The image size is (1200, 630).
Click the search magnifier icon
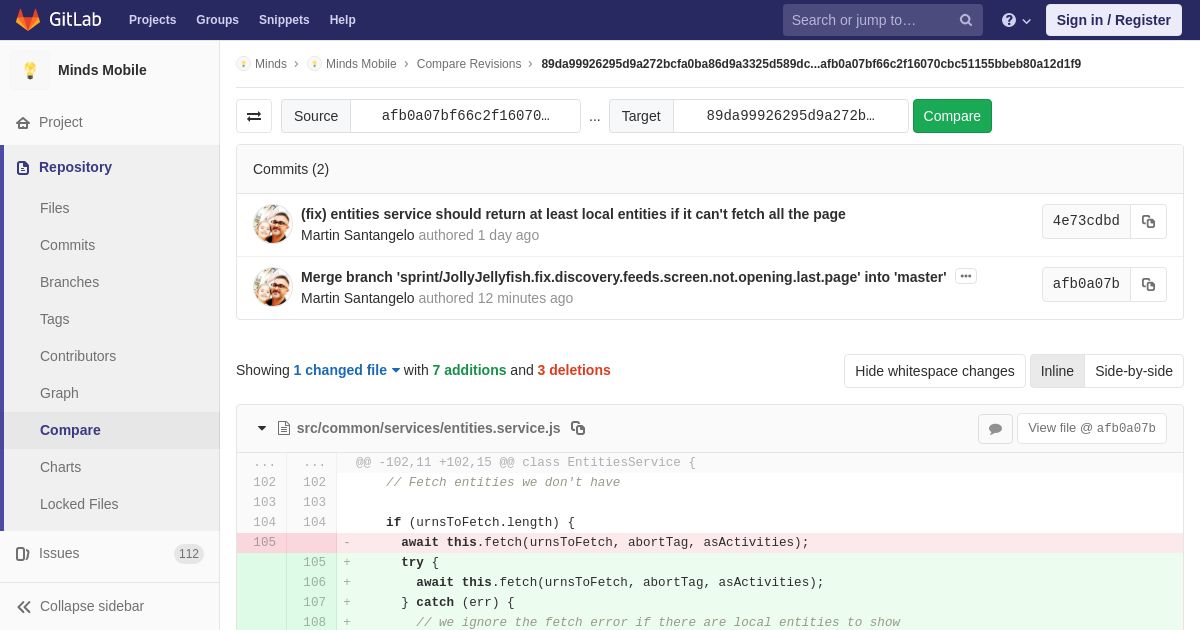coord(966,20)
